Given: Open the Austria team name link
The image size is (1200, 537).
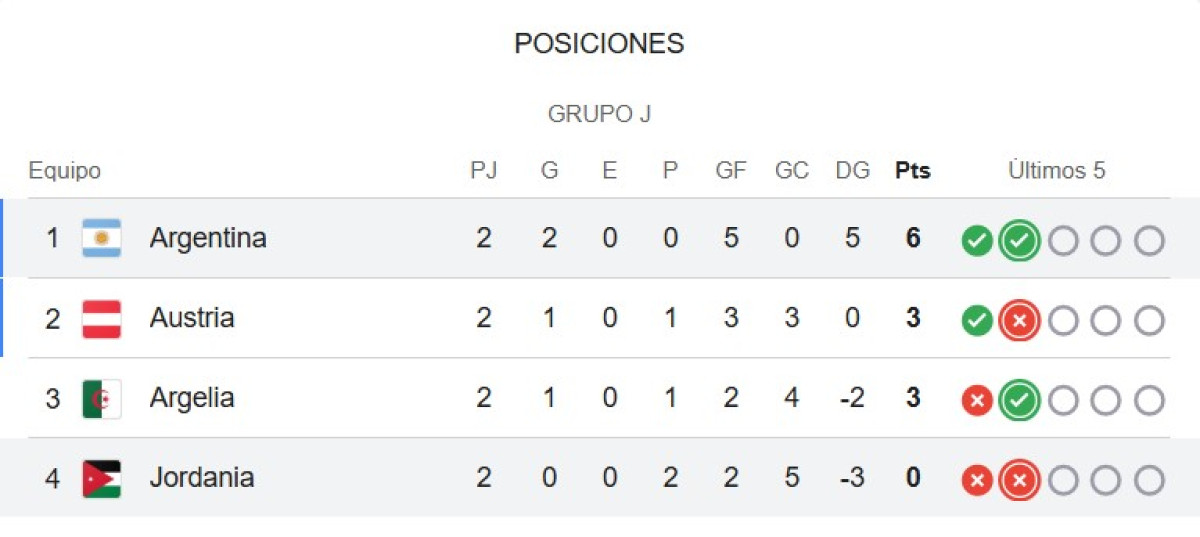Looking at the screenshot, I should point(192,318).
